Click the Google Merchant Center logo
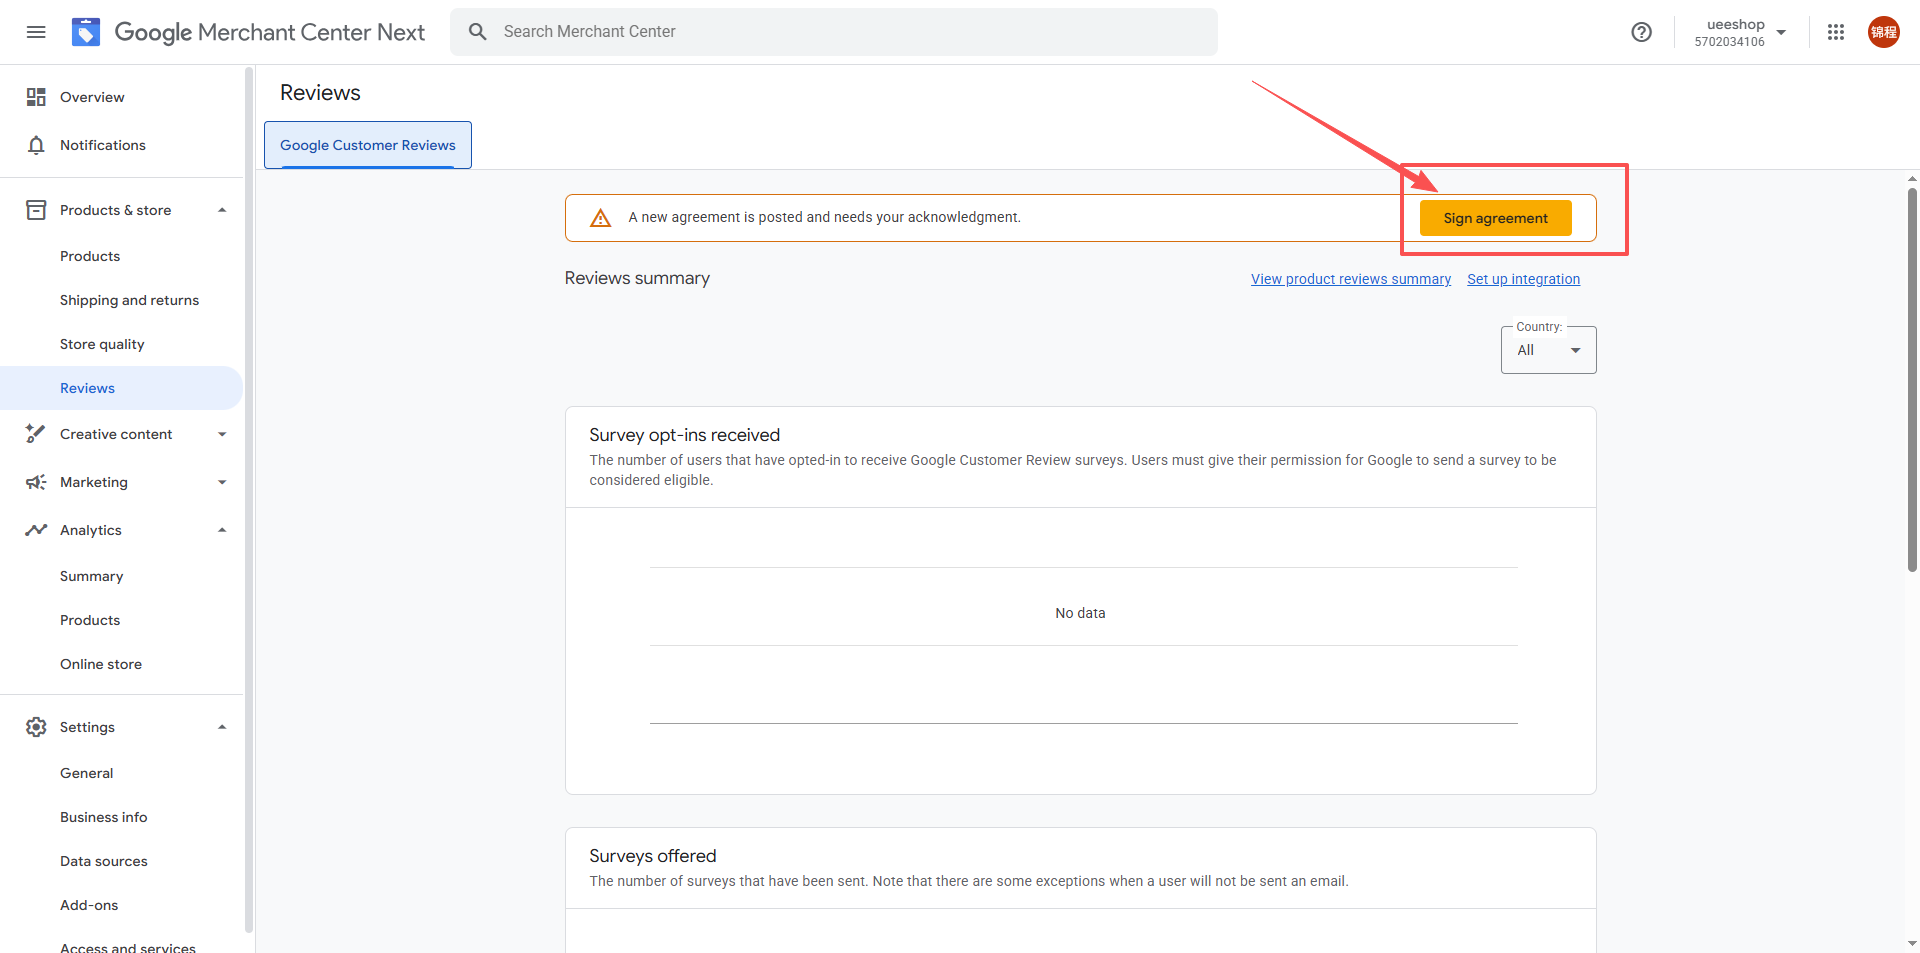This screenshot has height=953, width=1920. pyautogui.click(x=86, y=32)
